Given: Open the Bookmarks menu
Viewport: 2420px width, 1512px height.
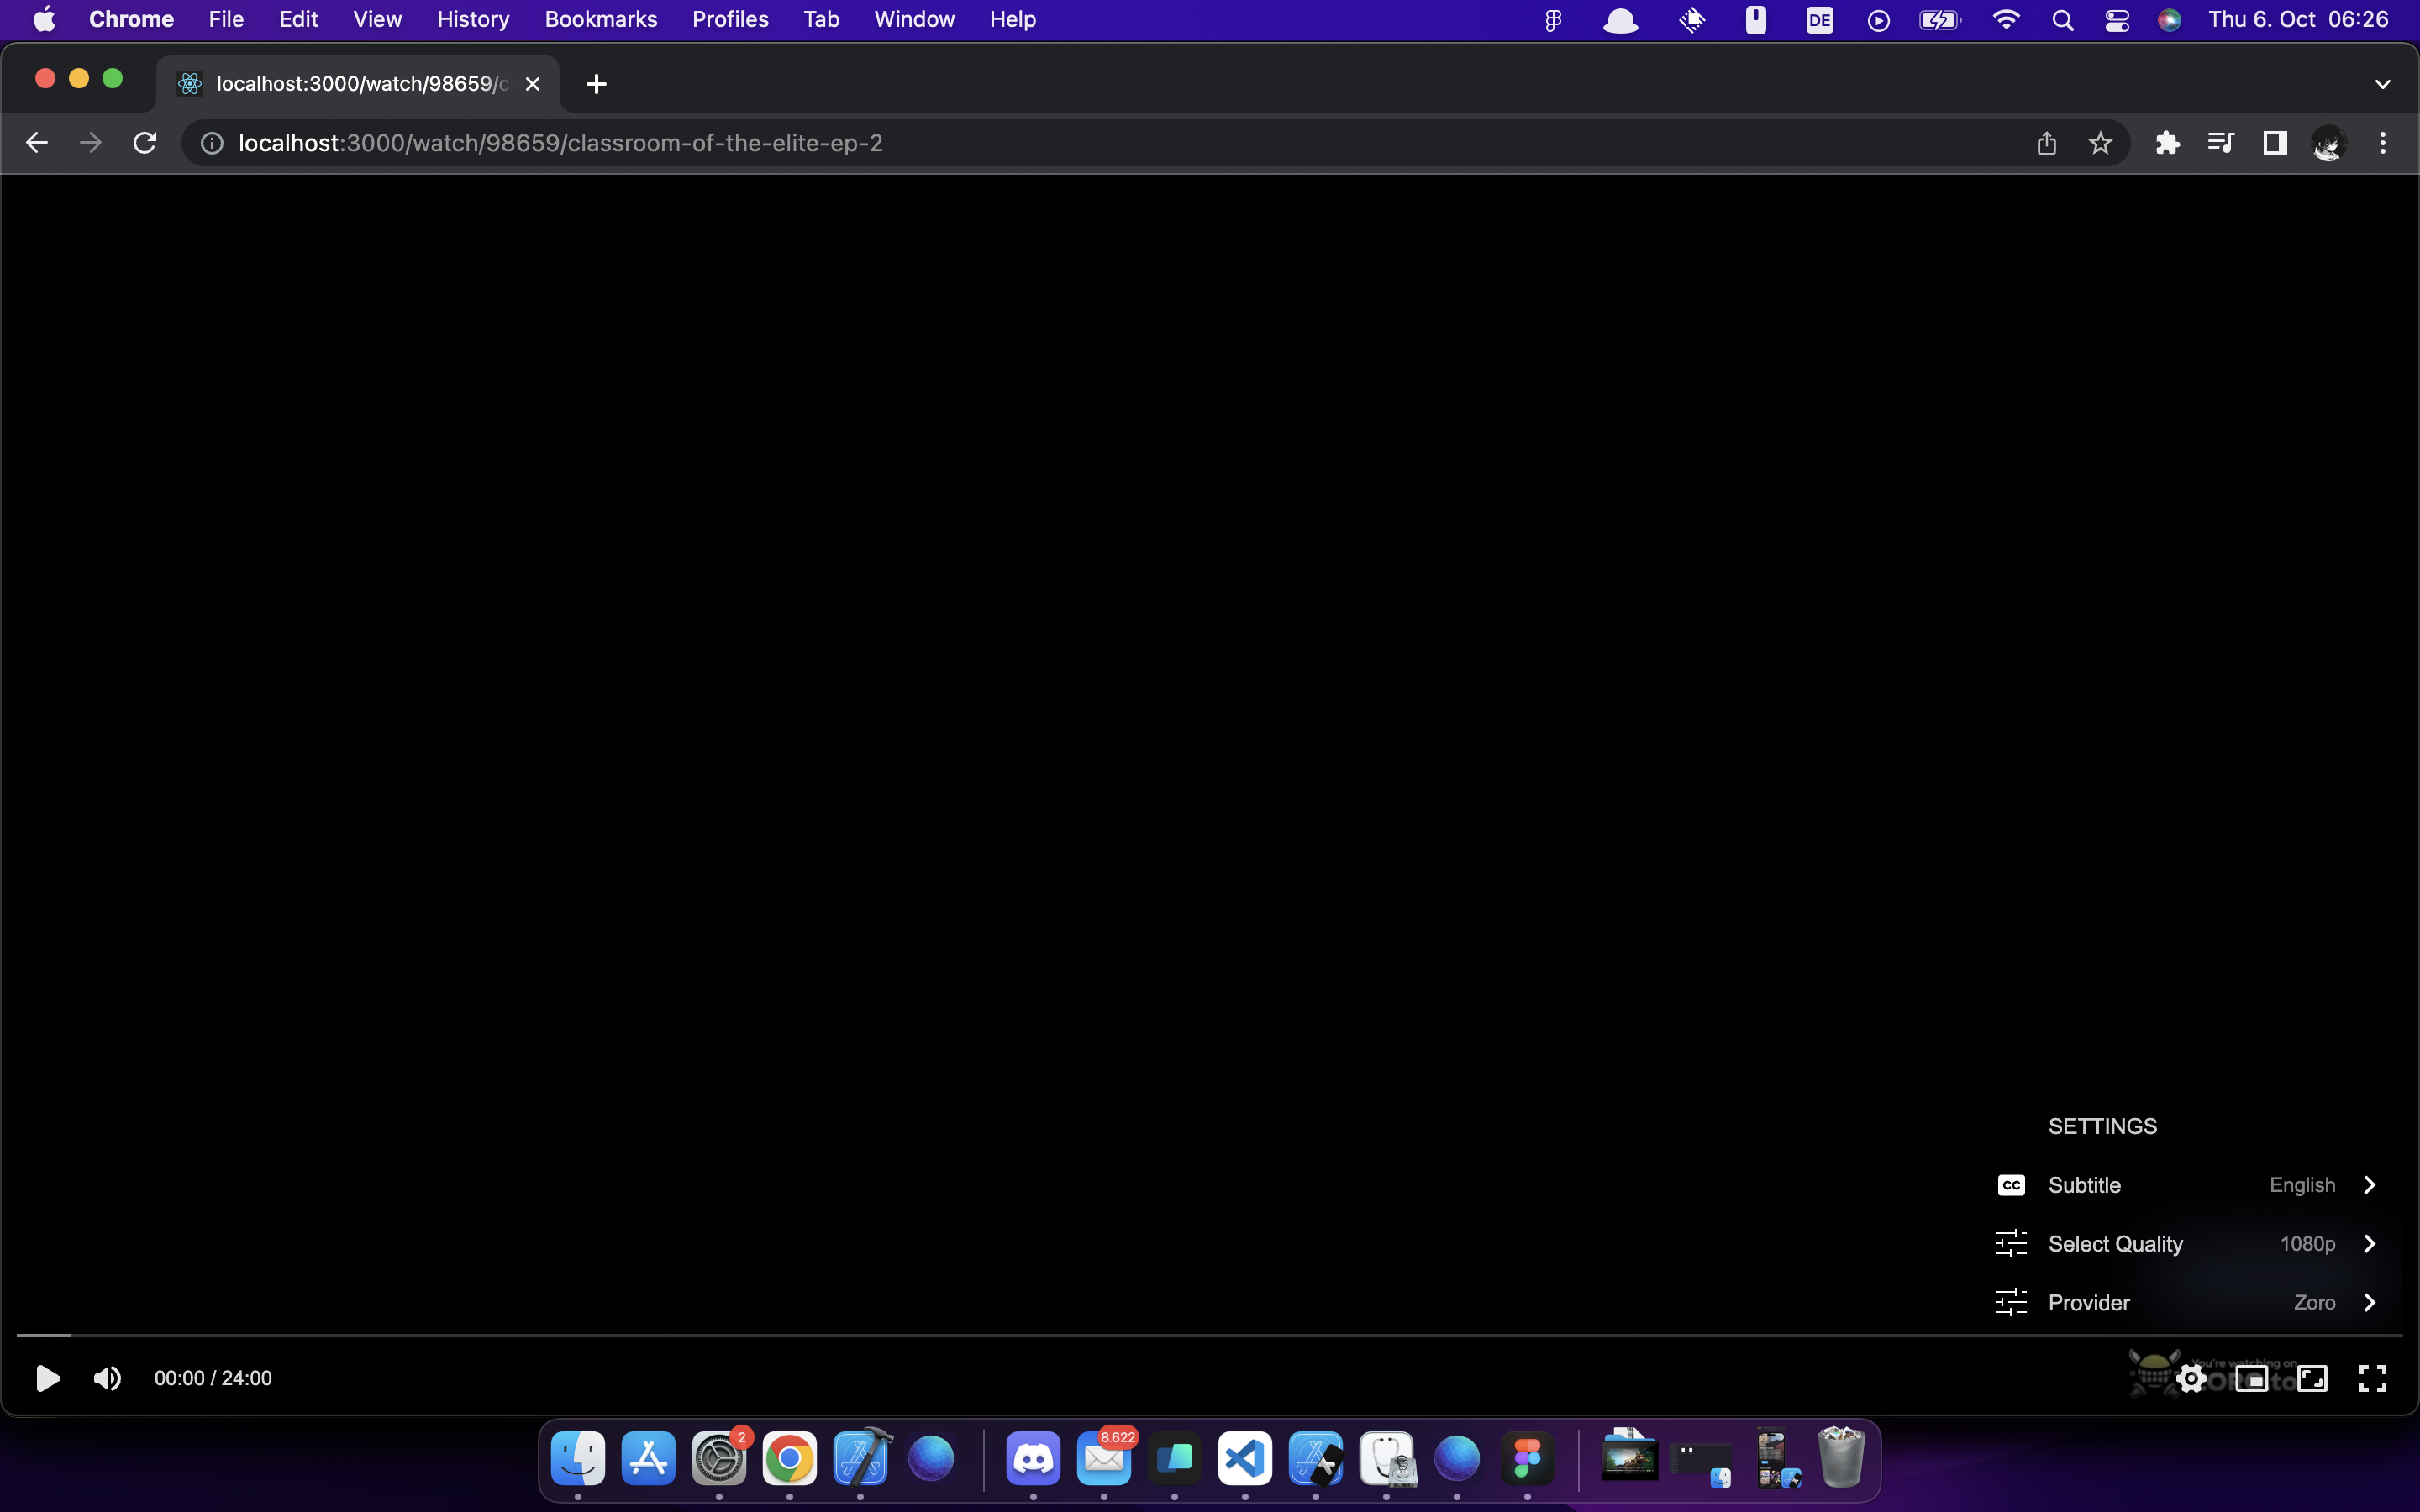Looking at the screenshot, I should tap(600, 19).
